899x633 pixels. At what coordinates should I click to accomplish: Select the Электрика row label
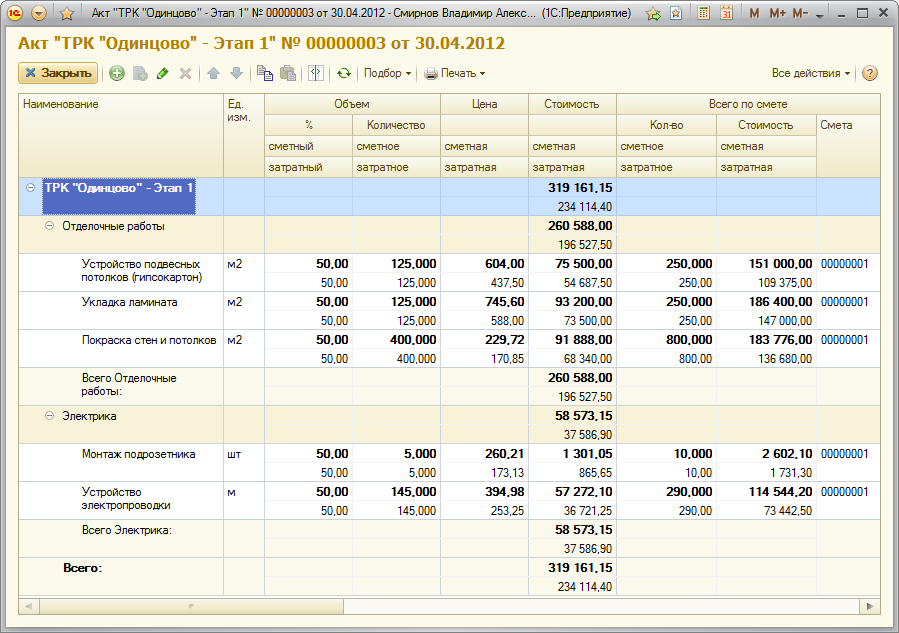click(x=89, y=416)
